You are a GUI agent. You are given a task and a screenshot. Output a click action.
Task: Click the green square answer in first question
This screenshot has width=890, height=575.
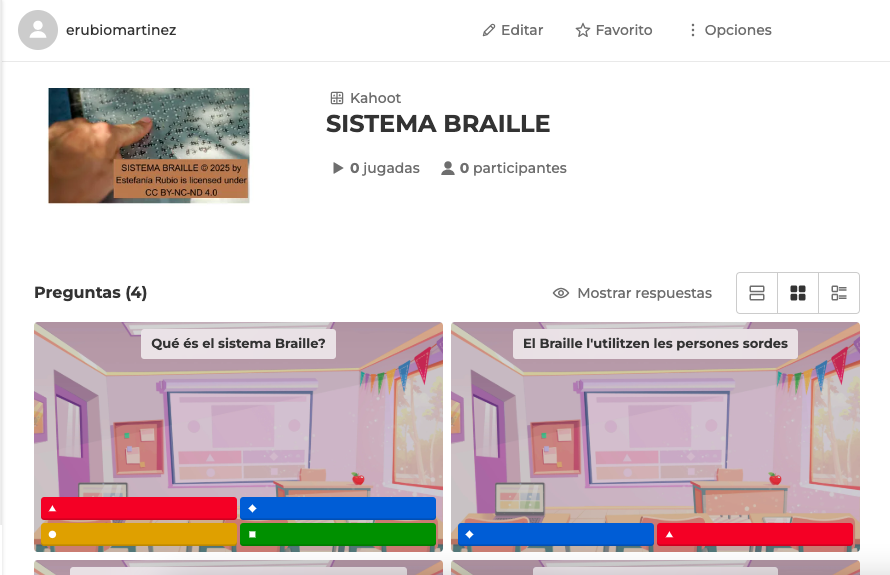[x=338, y=534]
